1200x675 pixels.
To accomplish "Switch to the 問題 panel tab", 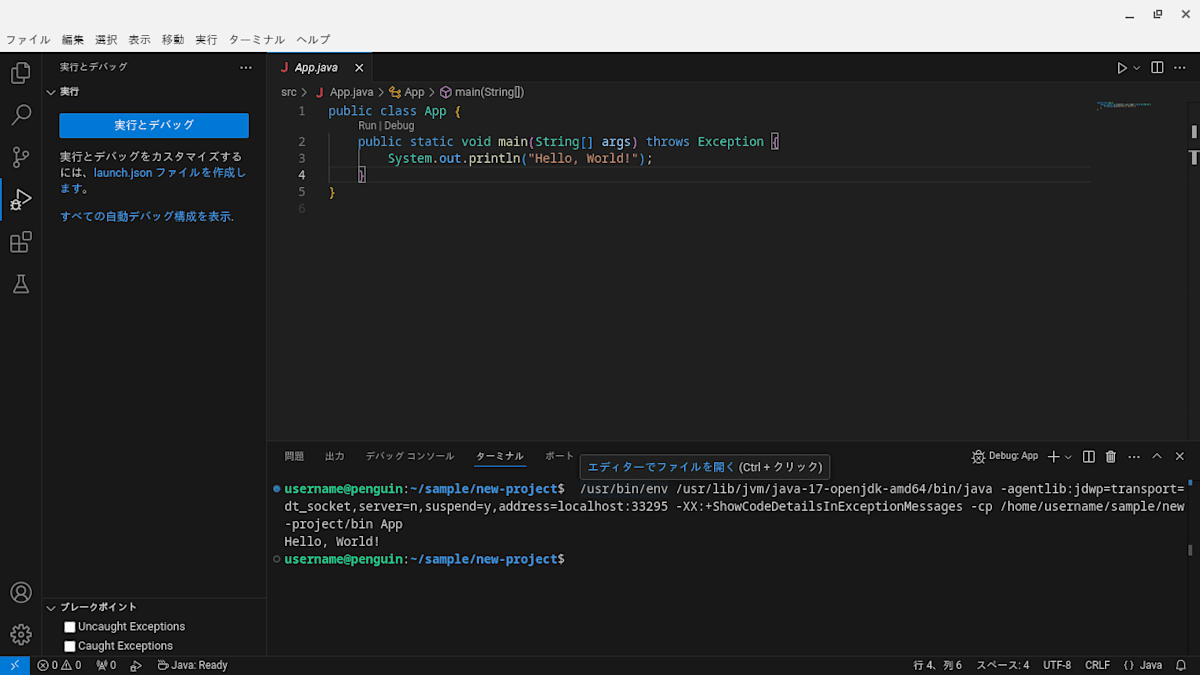I will click(294, 456).
